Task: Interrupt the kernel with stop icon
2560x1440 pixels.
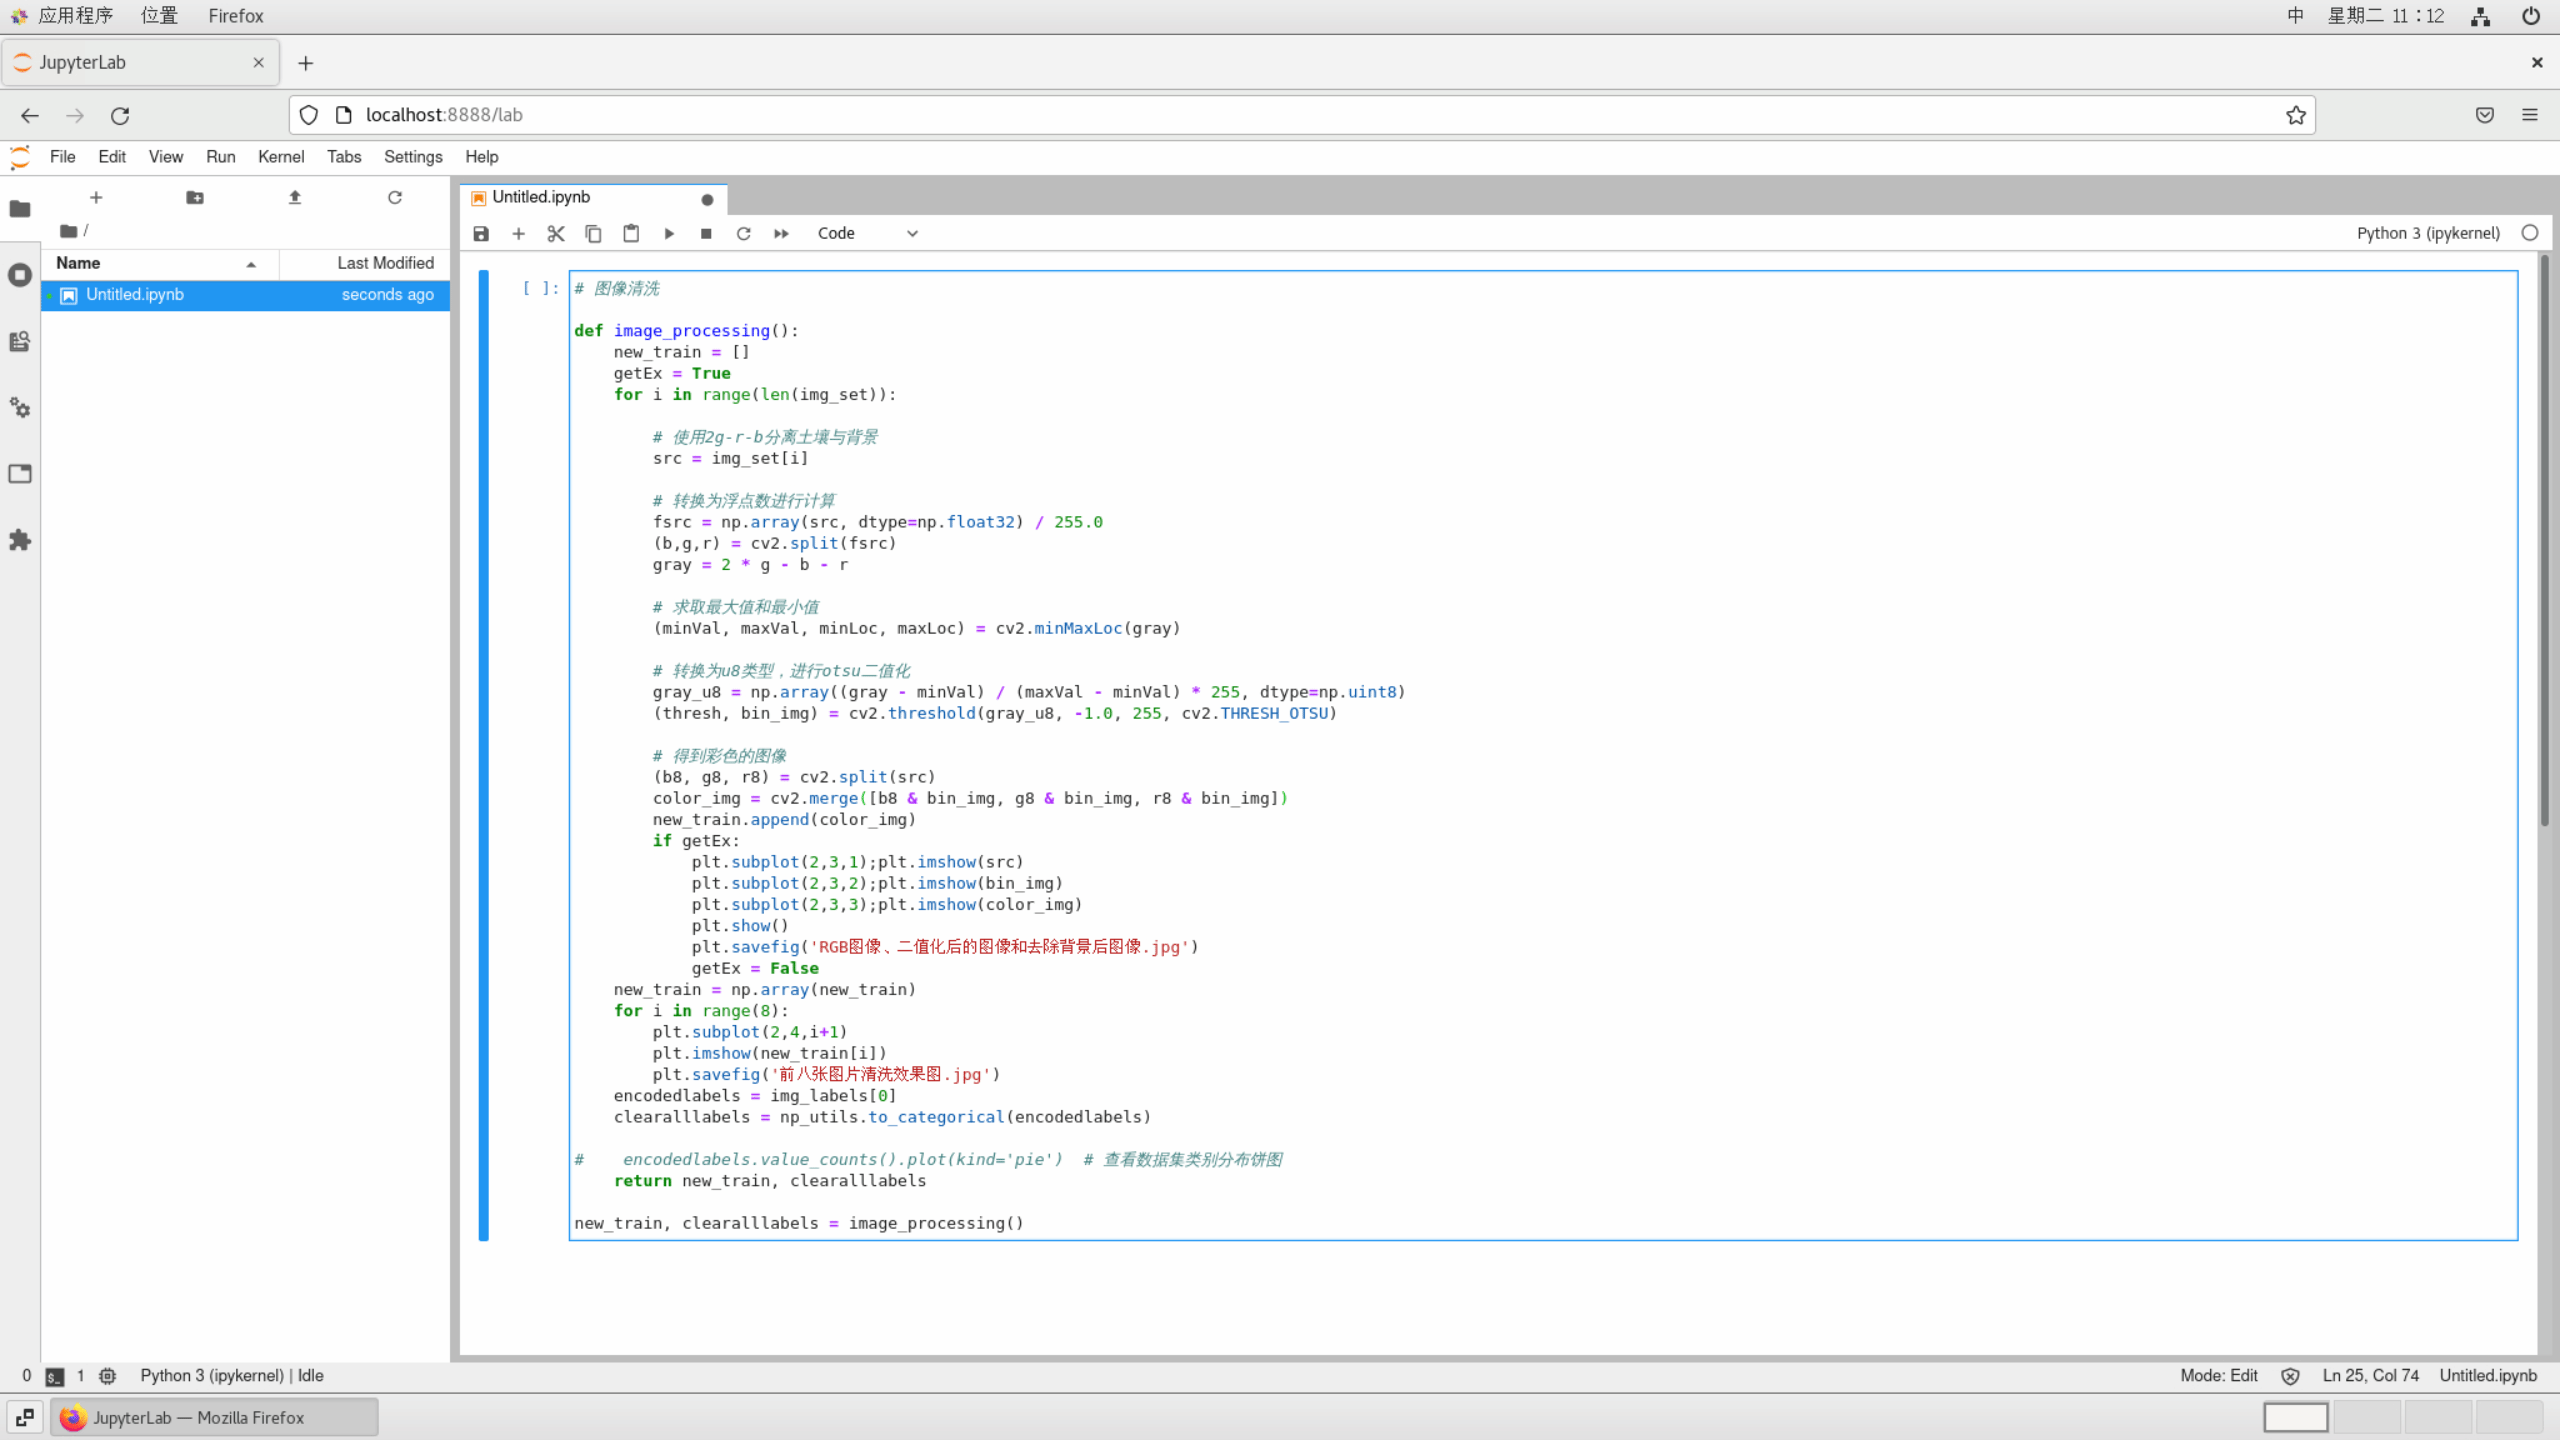Action: [706, 233]
